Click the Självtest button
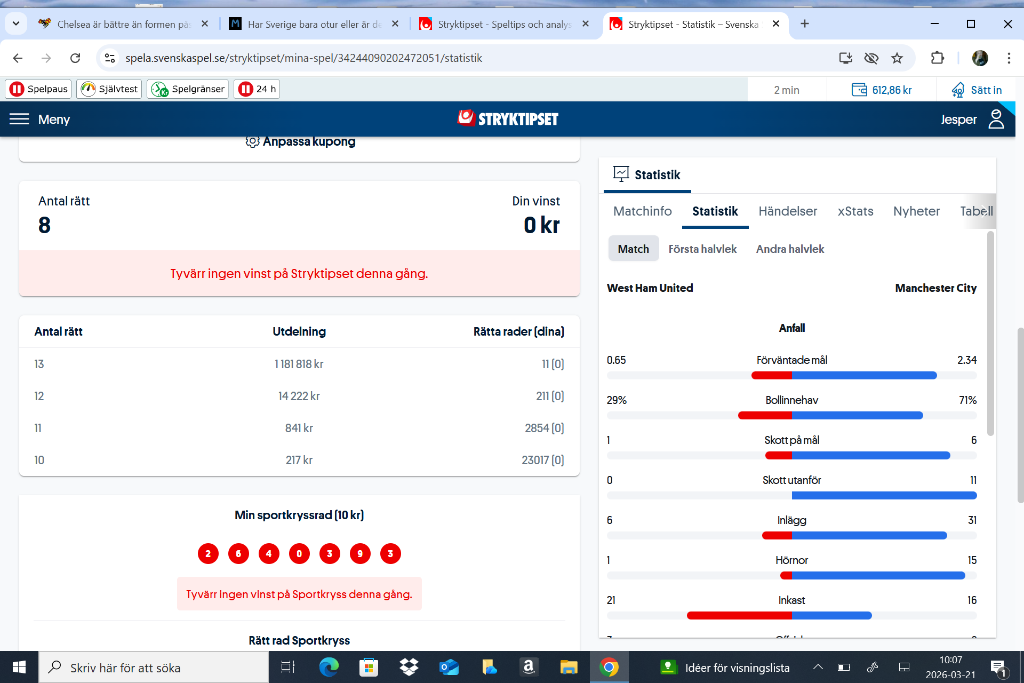This screenshot has width=1024, height=683. pyautogui.click(x=109, y=89)
